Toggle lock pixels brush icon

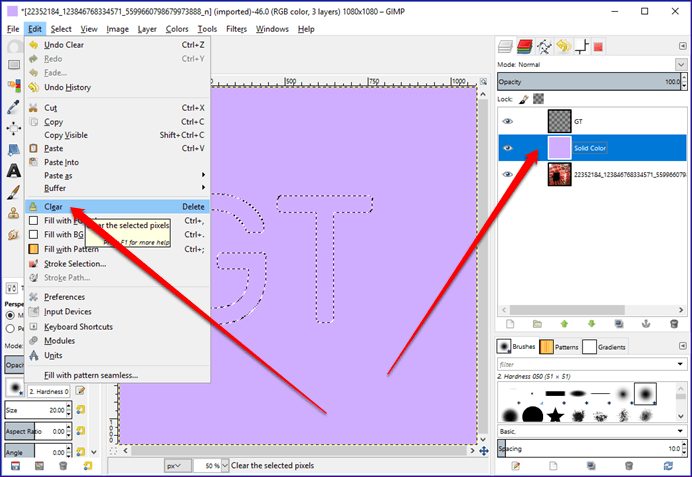point(524,99)
